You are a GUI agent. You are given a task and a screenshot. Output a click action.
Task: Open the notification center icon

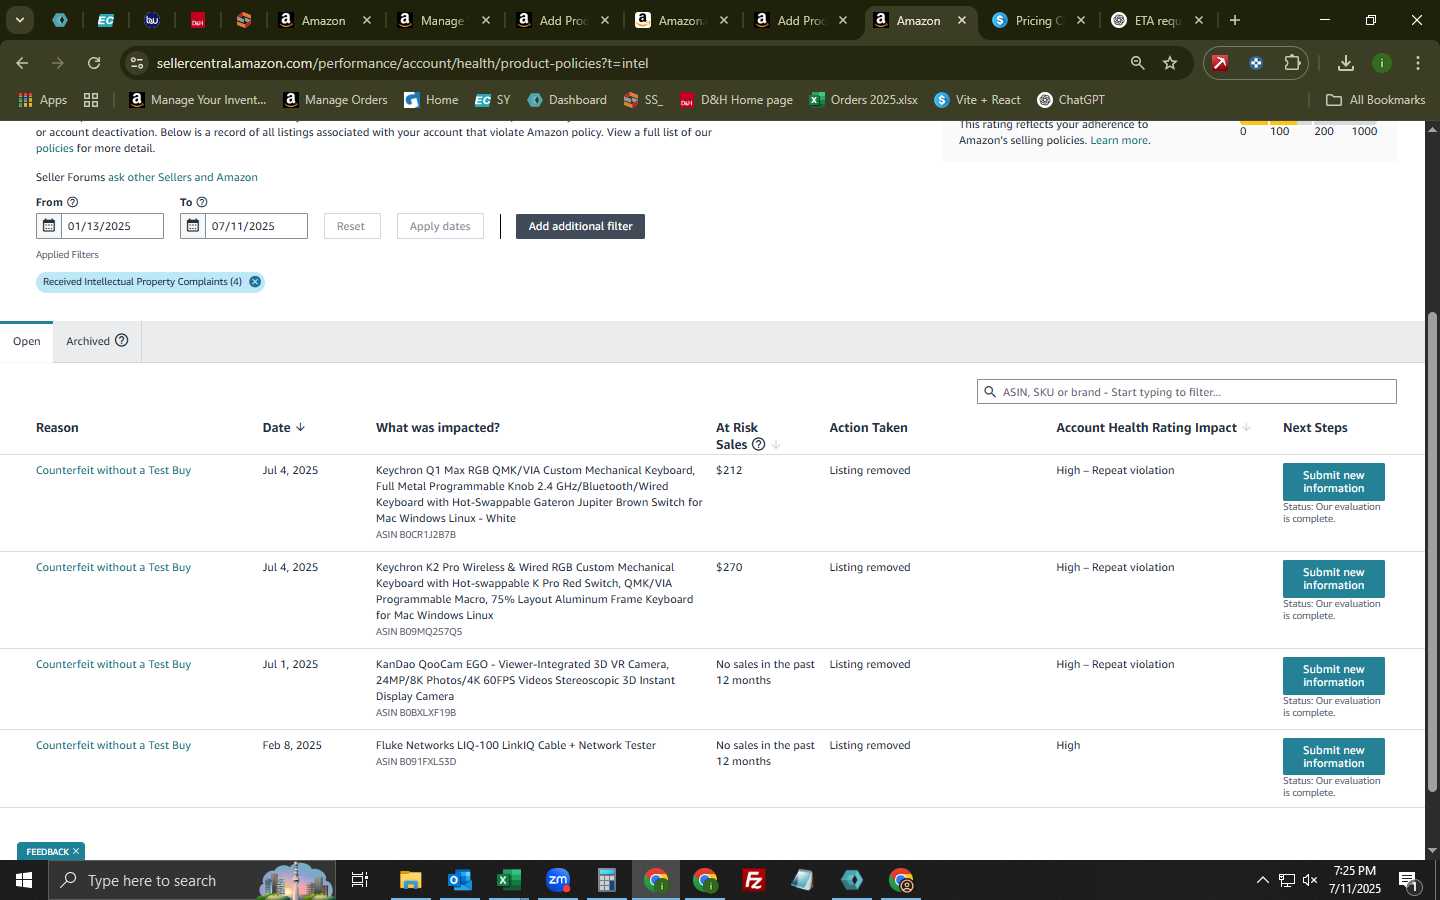(x=1409, y=880)
